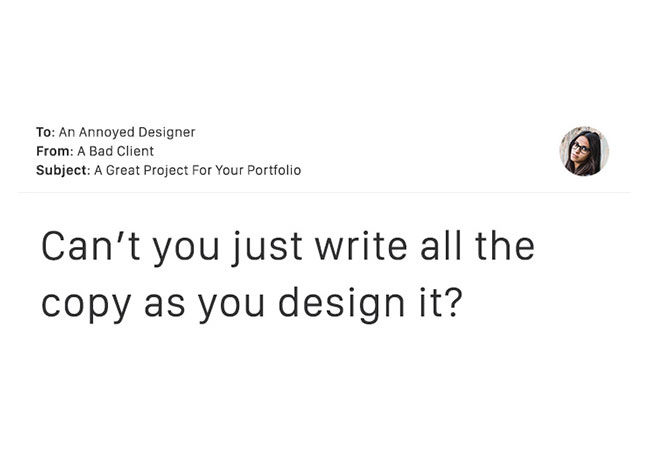The width and height of the screenshot is (650, 451).
Task: Select recipient "An Annoyed Designer"
Action: click(x=127, y=132)
